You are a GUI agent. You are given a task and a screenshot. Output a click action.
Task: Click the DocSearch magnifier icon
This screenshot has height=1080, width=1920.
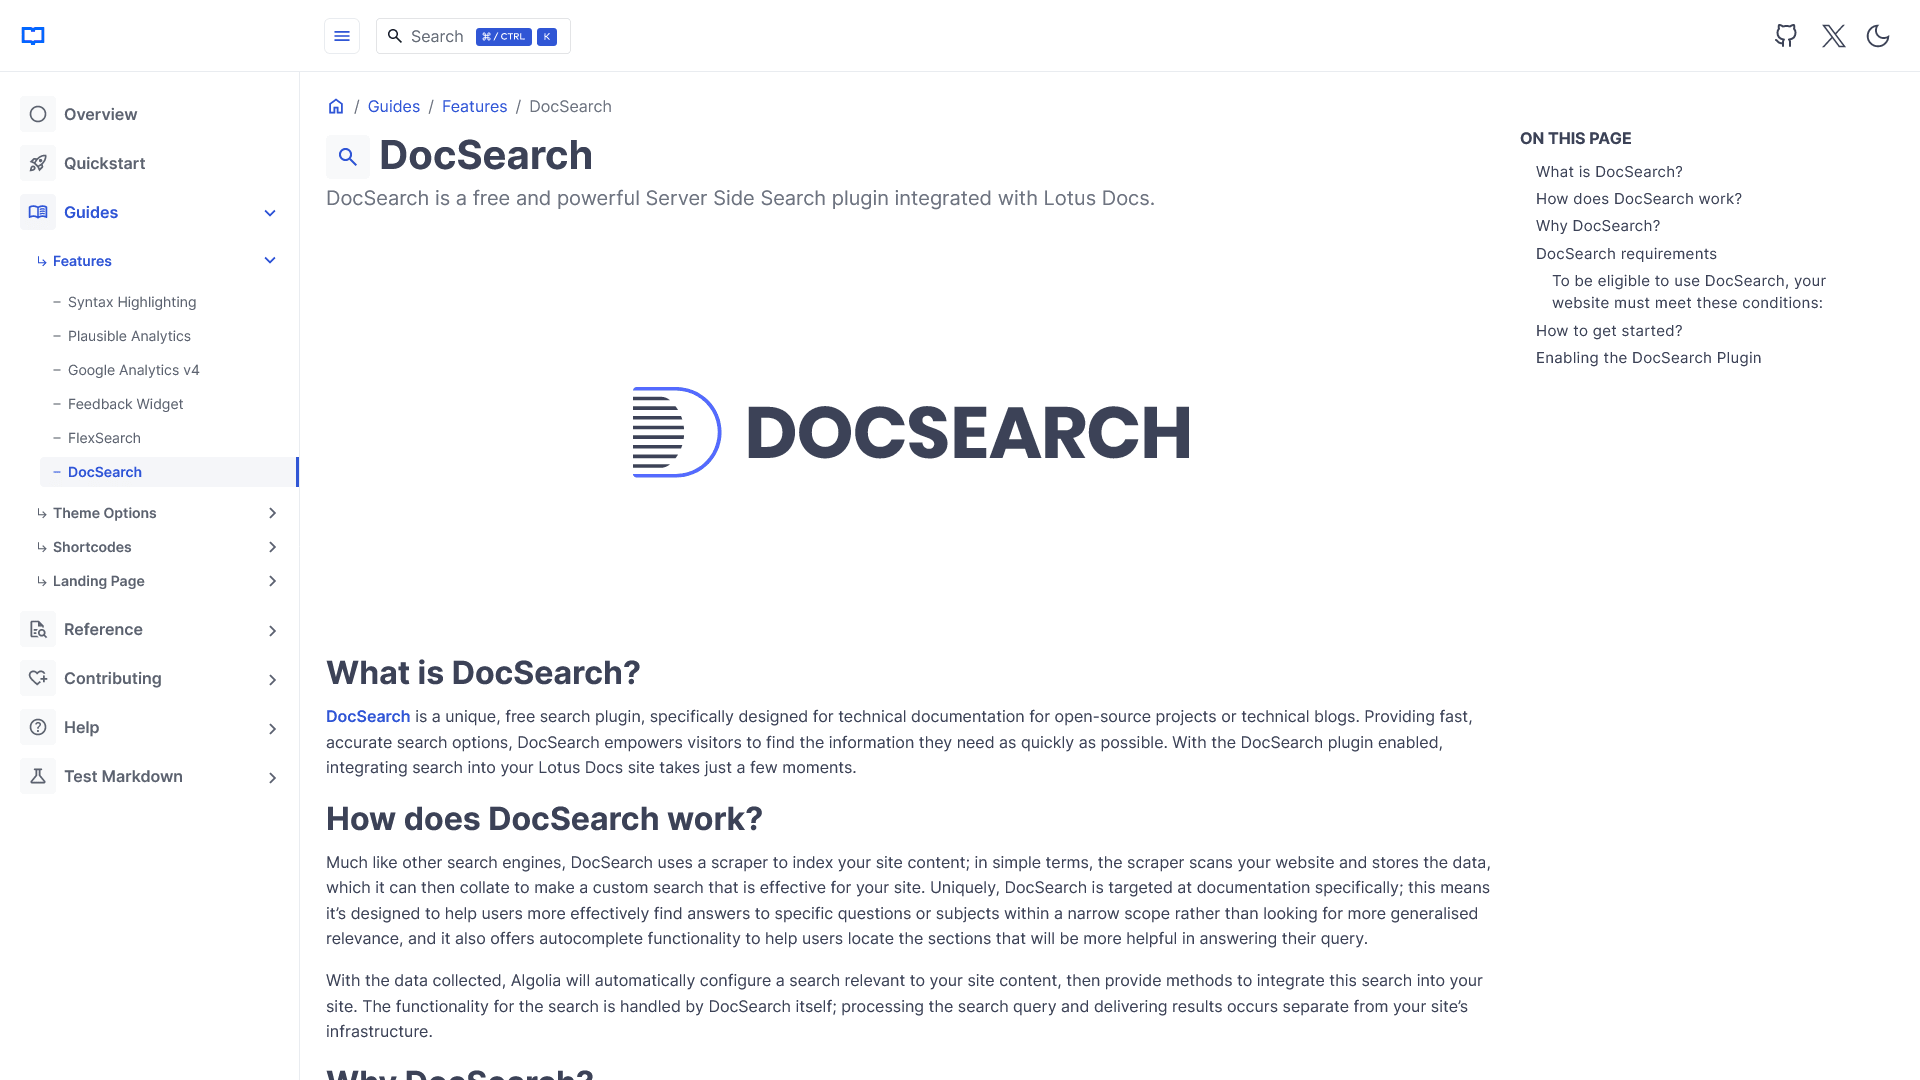(x=347, y=154)
